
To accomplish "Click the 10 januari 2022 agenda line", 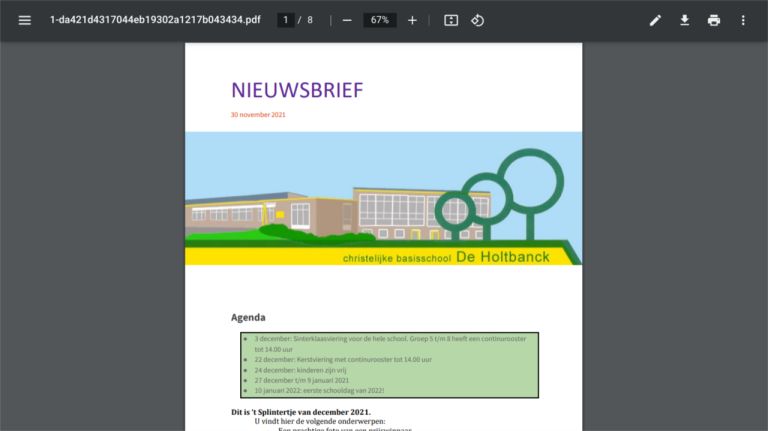I will [x=319, y=390].
